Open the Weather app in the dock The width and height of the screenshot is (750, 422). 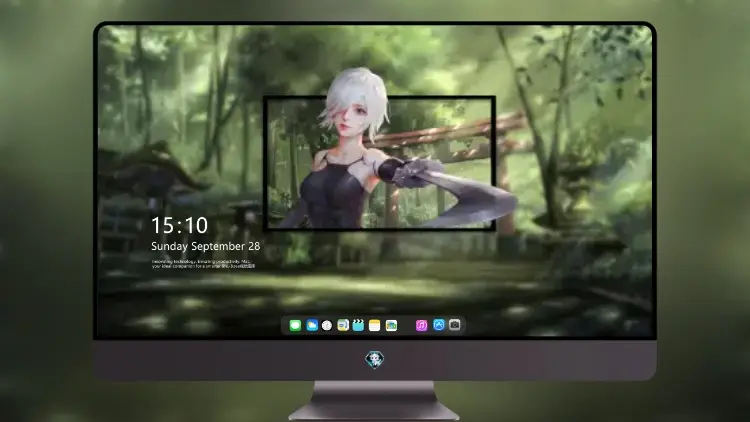312,326
